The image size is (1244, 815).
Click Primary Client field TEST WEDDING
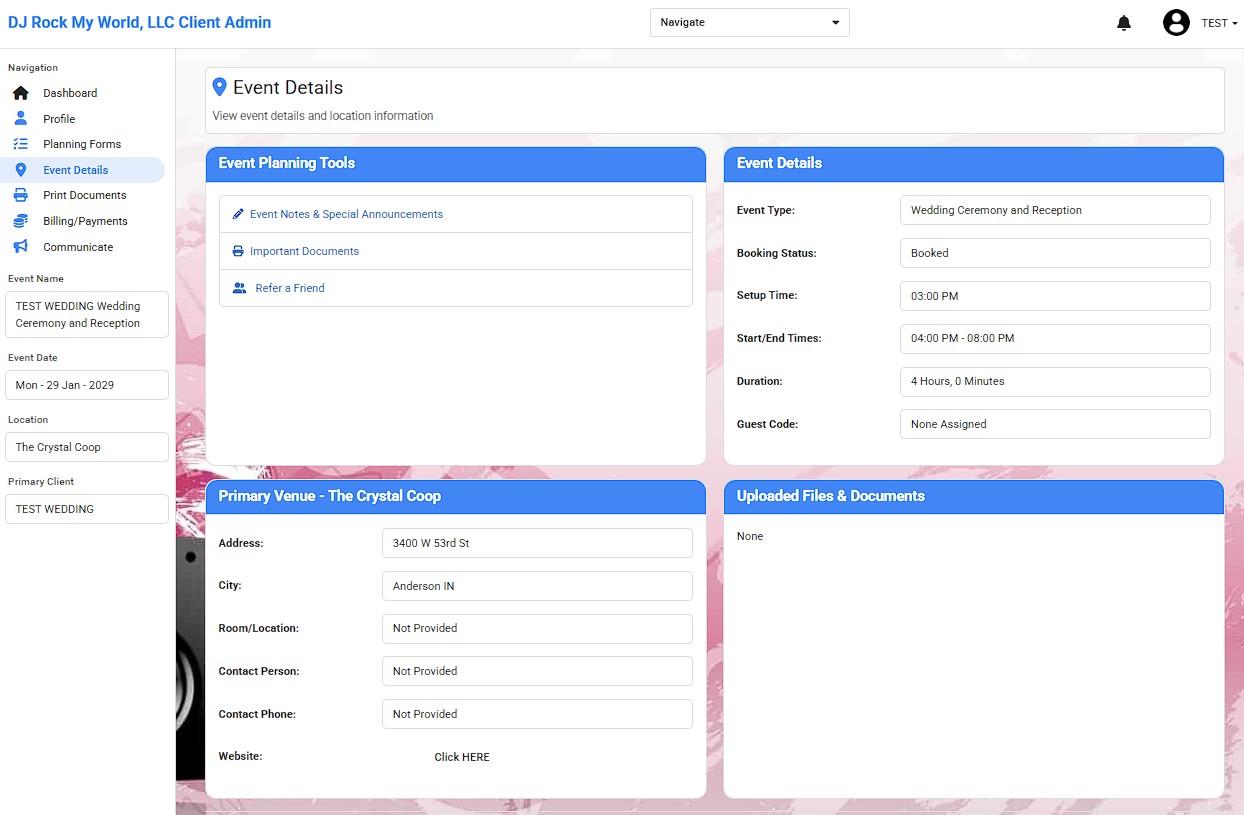pyautogui.click(x=87, y=509)
